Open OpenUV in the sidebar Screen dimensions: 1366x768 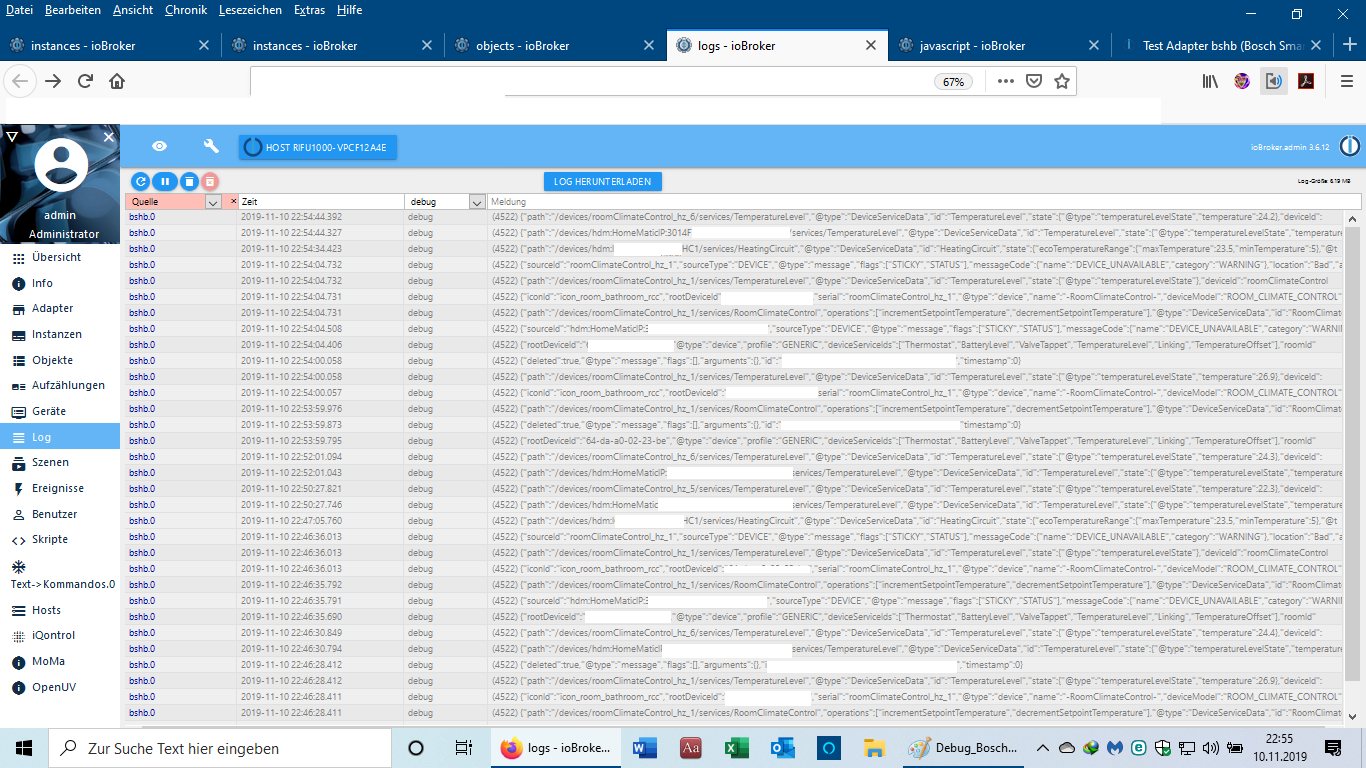pyautogui.click(x=60, y=687)
